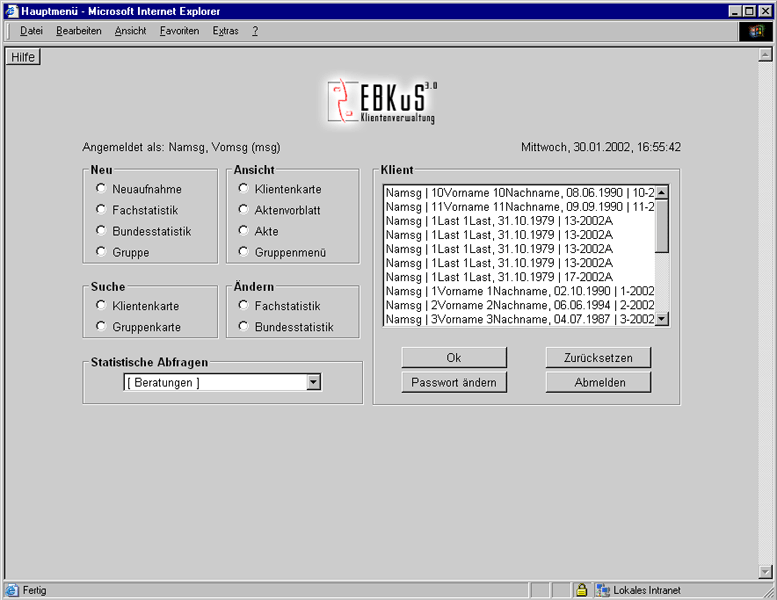This screenshot has width=777, height=600.
Task: Click the padlock security icon in status bar
Action: [581, 590]
